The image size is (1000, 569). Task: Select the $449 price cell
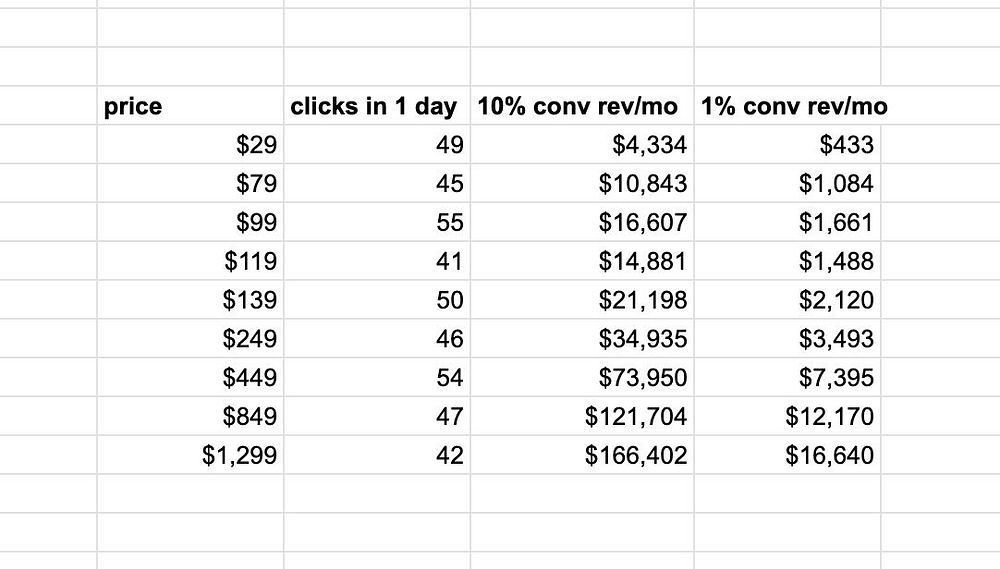pos(190,378)
